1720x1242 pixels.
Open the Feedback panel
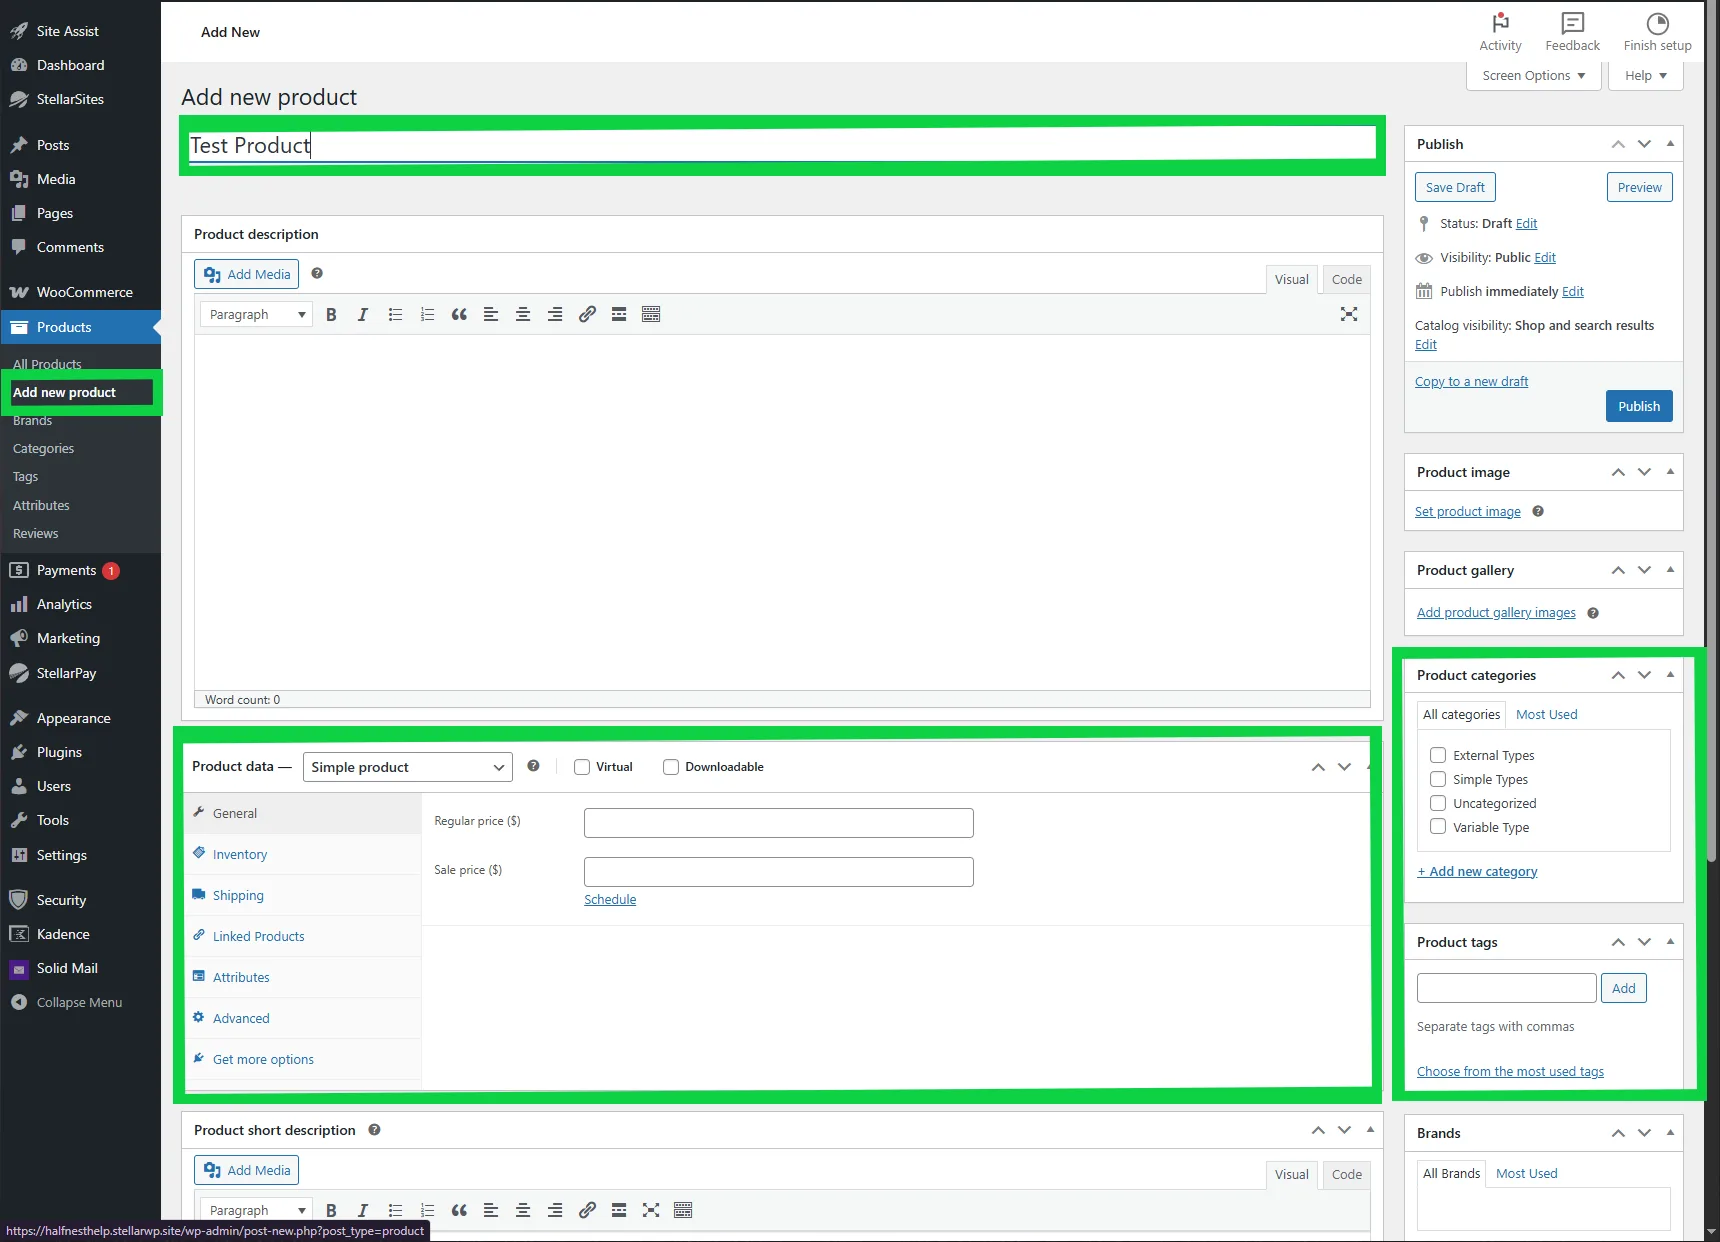1571,31
